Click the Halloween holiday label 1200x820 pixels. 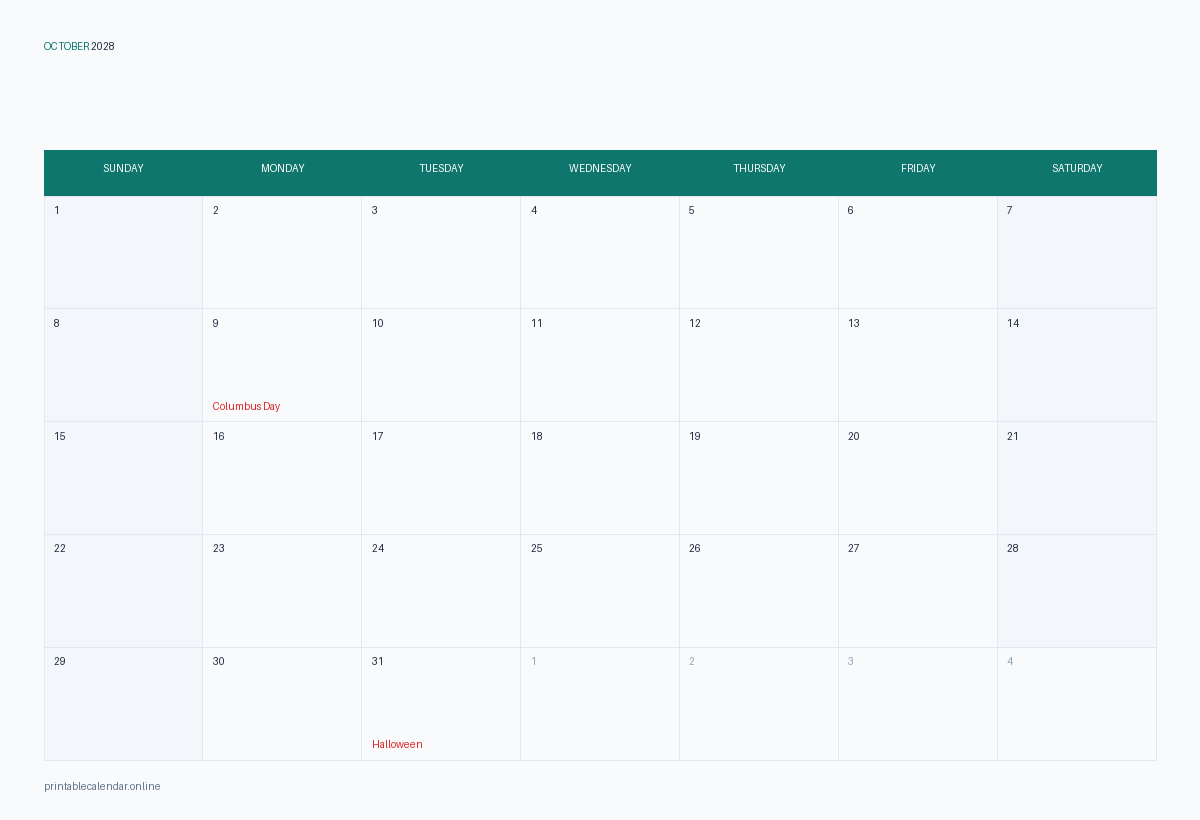click(397, 745)
